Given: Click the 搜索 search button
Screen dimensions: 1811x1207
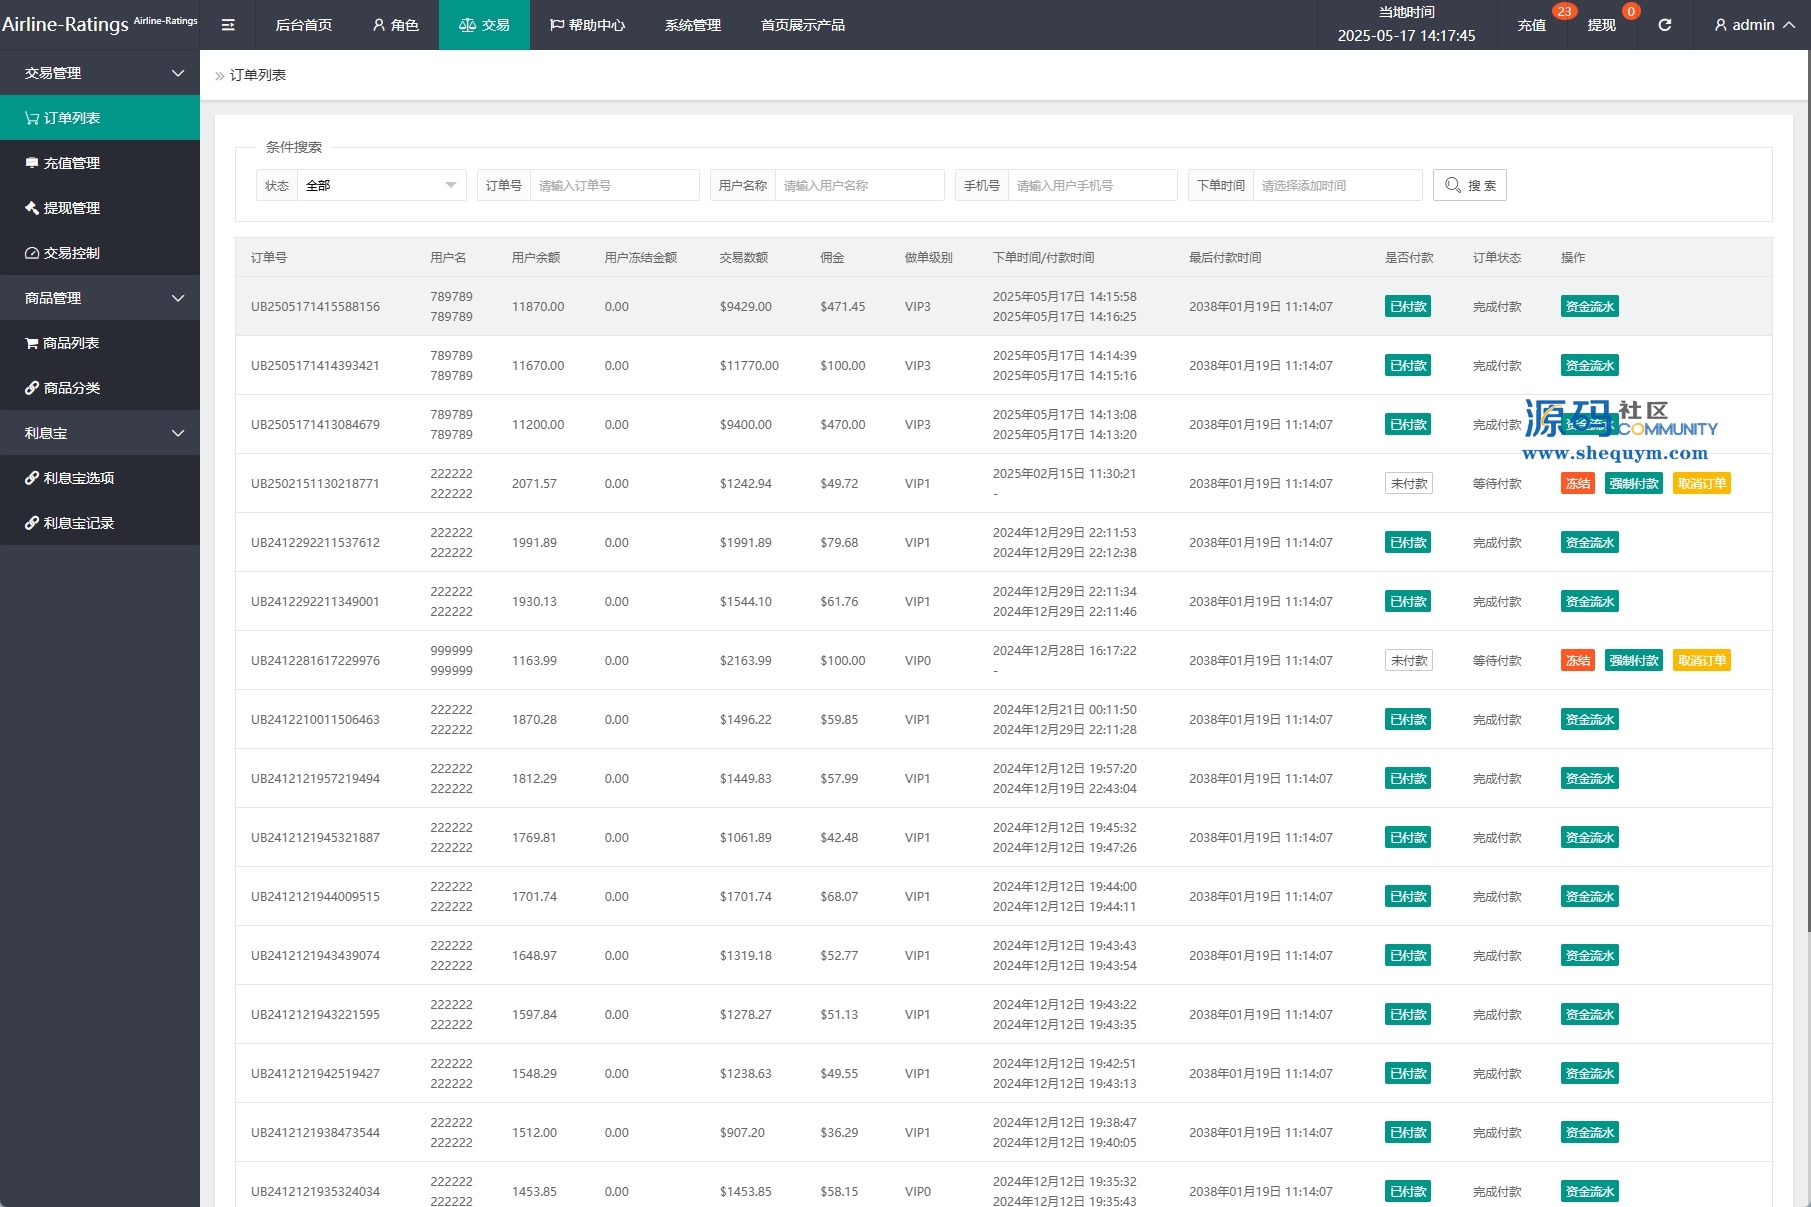Looking at the screenshot, I should tap(1469, 185).
